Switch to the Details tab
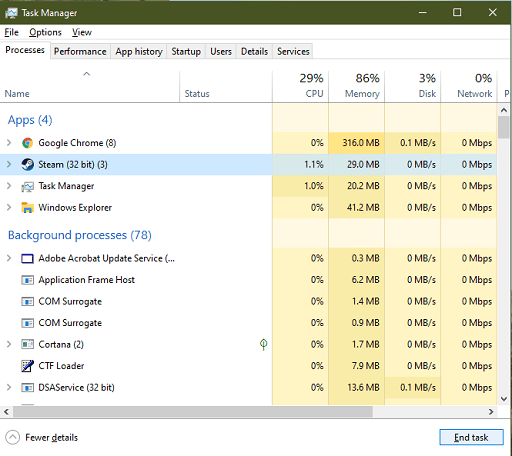 pos(254,52)
